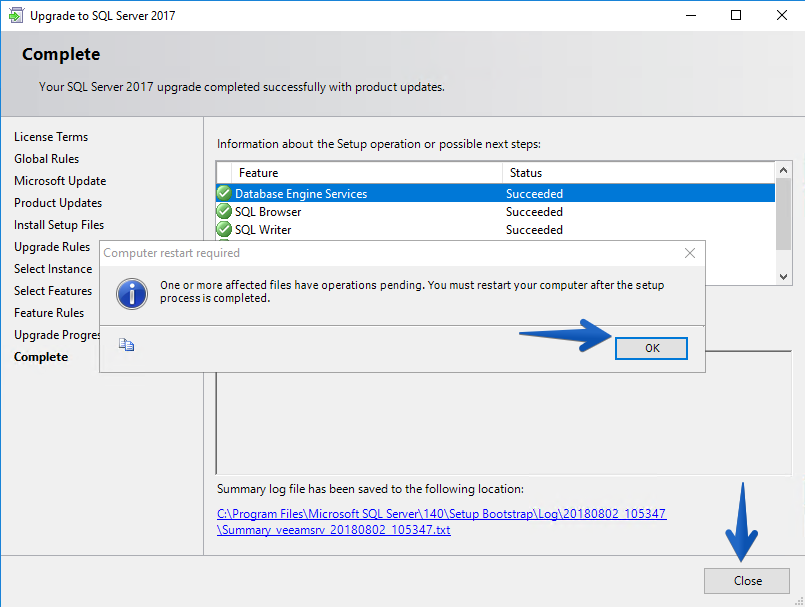Click Upgrade Progress step in sidebar

click(56, 335)
